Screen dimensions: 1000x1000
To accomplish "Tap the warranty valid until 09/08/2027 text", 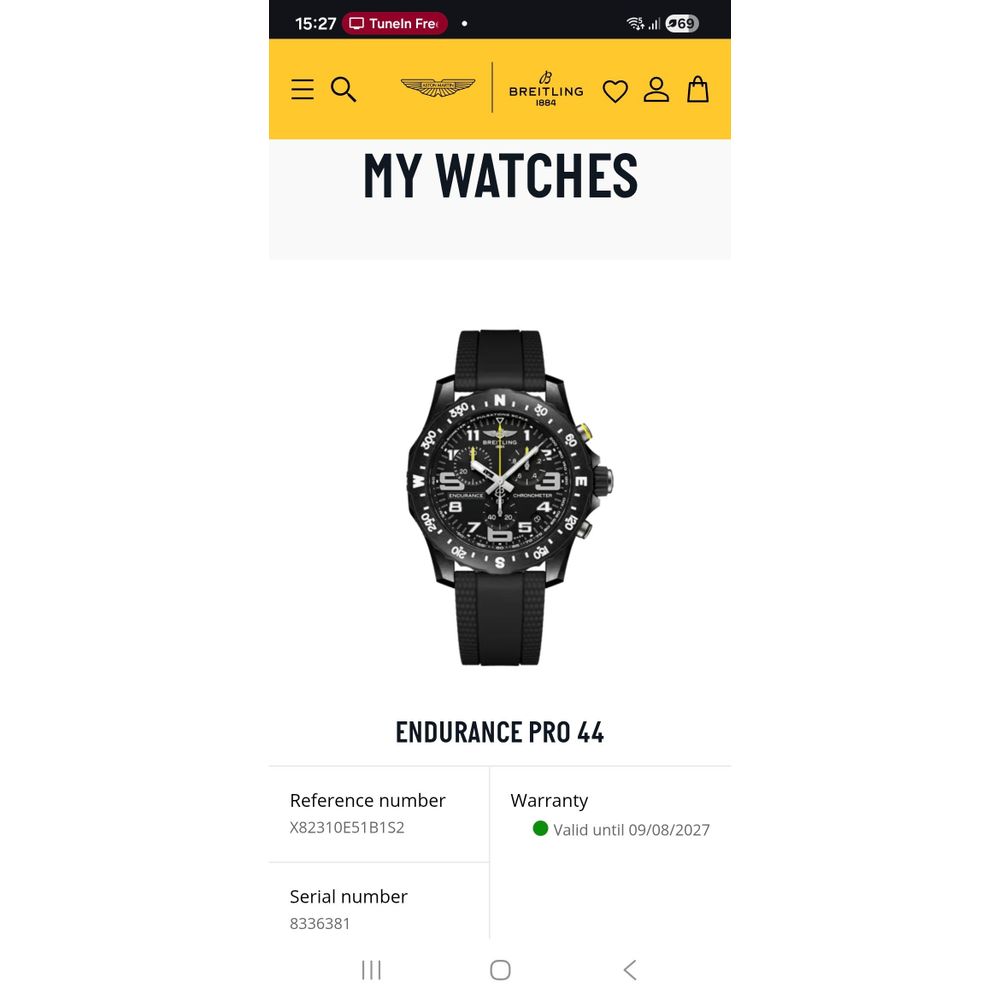I will click(631, 830).
